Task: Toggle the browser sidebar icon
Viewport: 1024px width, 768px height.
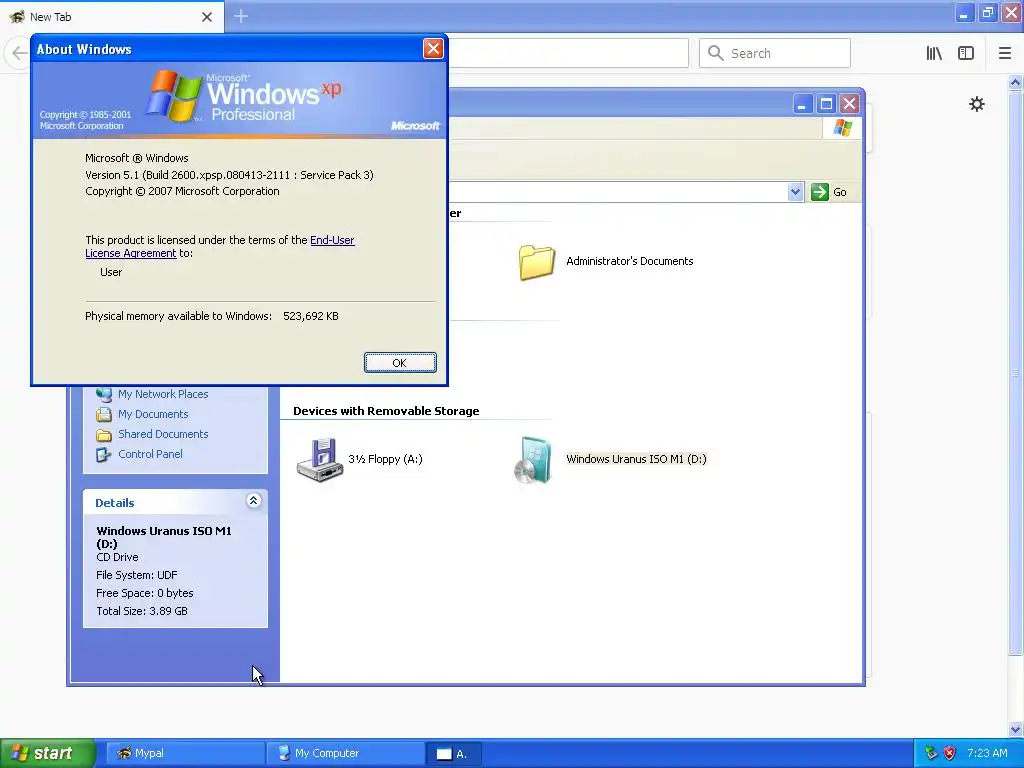Action: tap(966, 53)
